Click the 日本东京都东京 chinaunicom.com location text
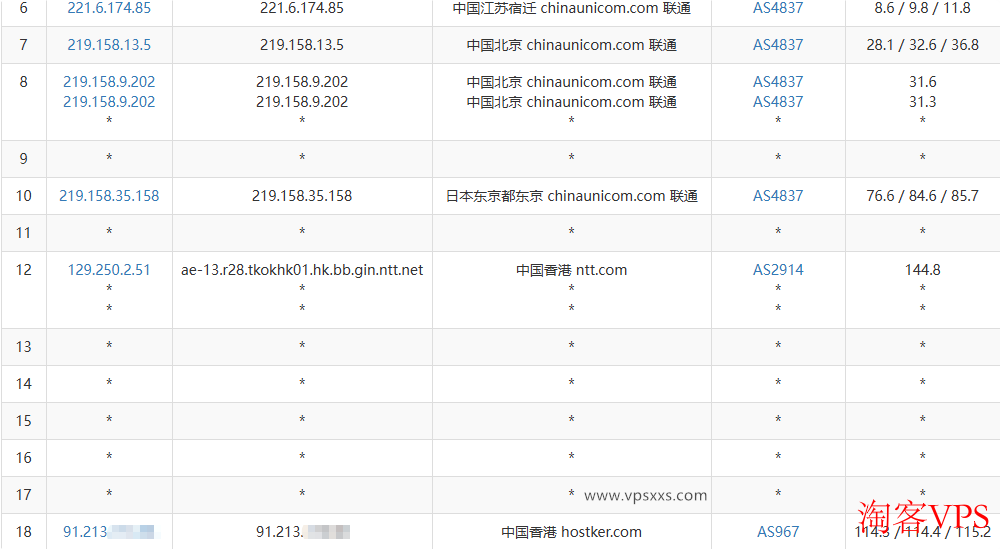 click(x=571, y=196)
